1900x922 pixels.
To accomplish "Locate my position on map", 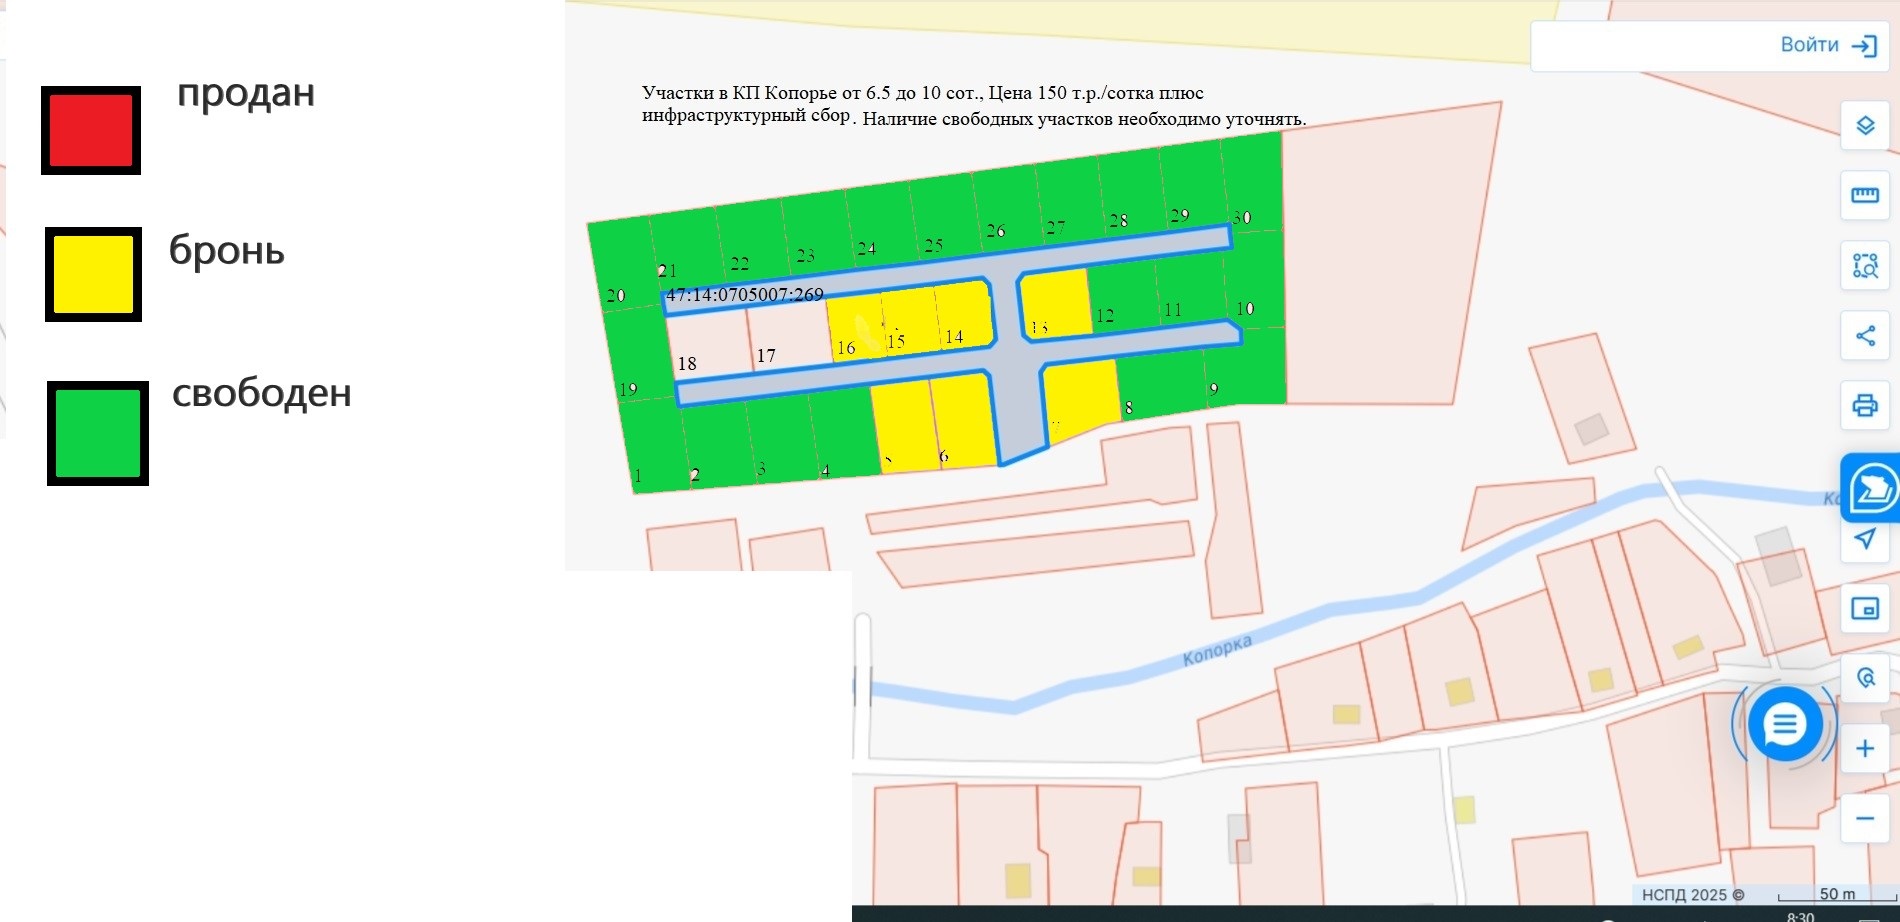I will (1865, 539).
